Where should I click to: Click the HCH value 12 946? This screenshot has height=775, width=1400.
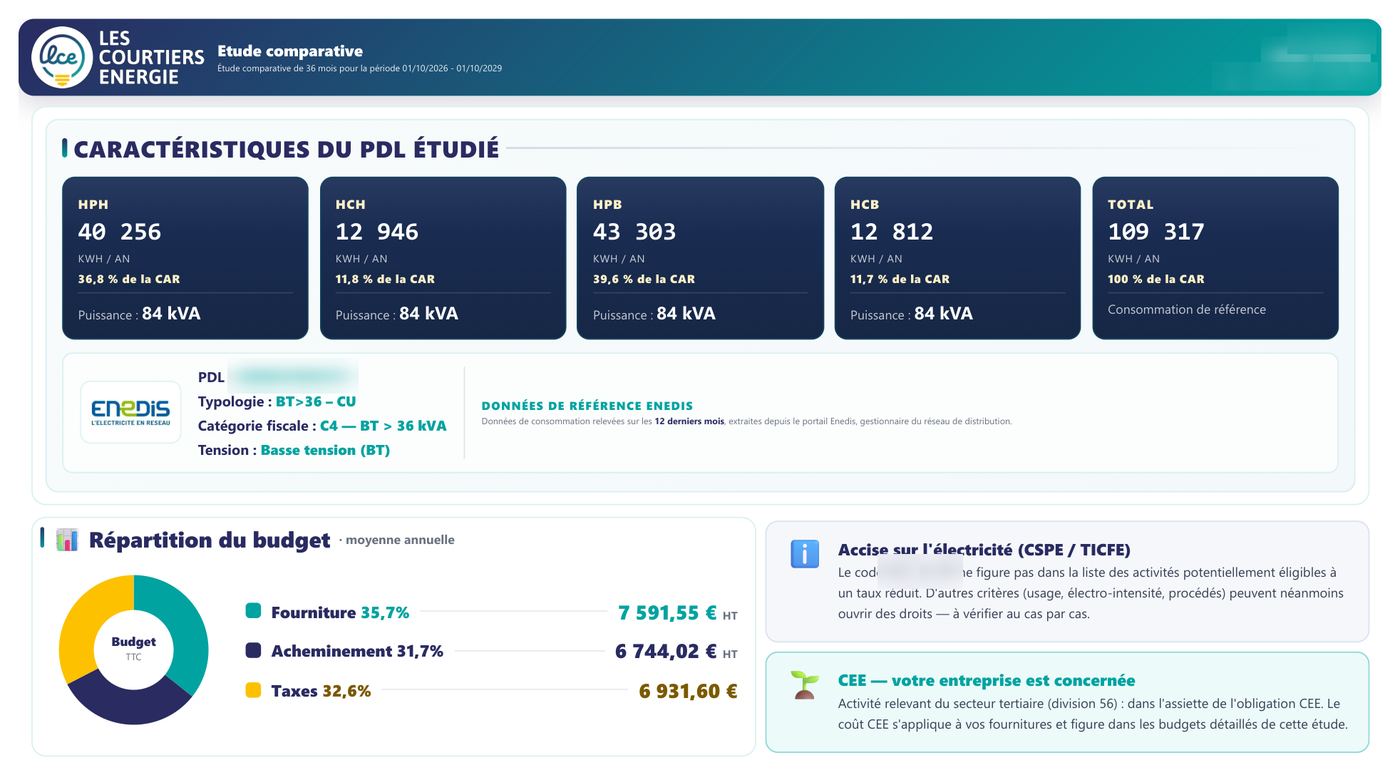click(x=377, y=232)
